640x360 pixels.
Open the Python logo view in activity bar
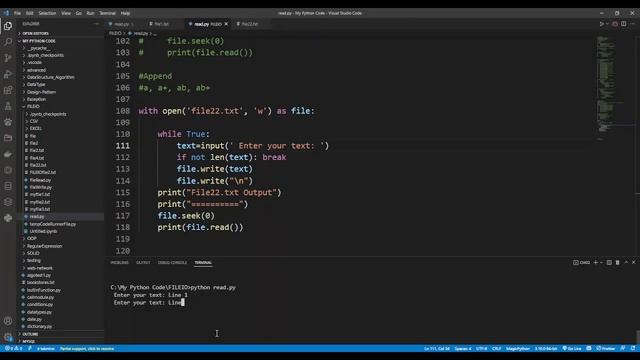pyautogui.click(x=8, y=218)
